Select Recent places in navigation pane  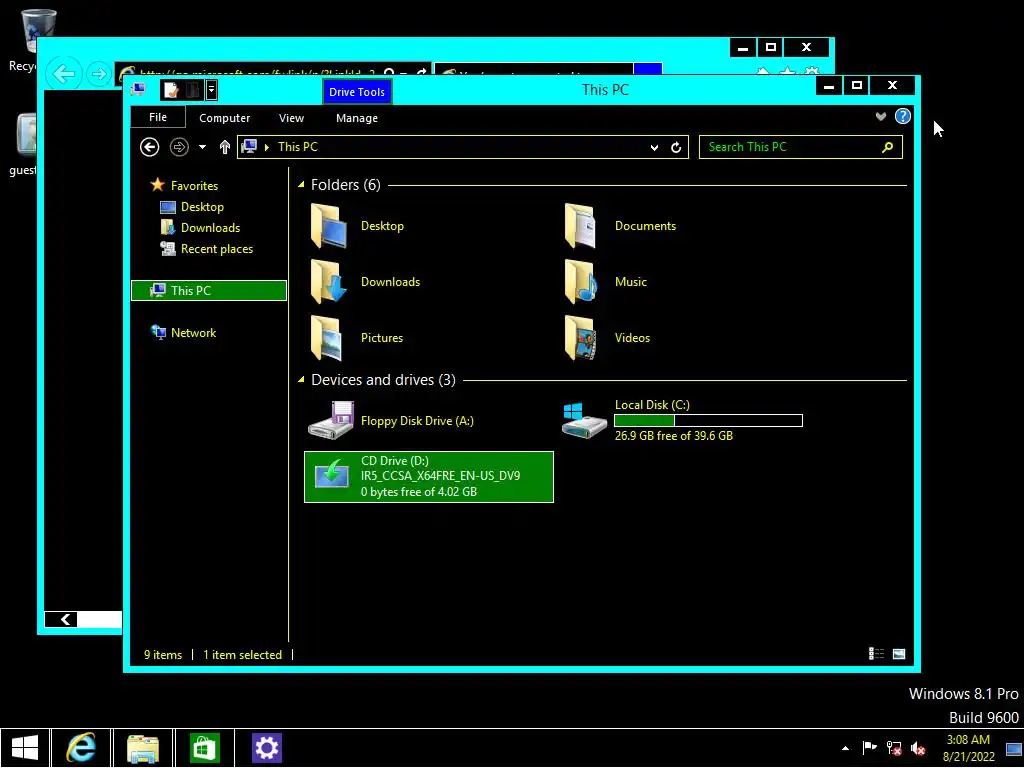pyautogui.click(x=216, y=249)
